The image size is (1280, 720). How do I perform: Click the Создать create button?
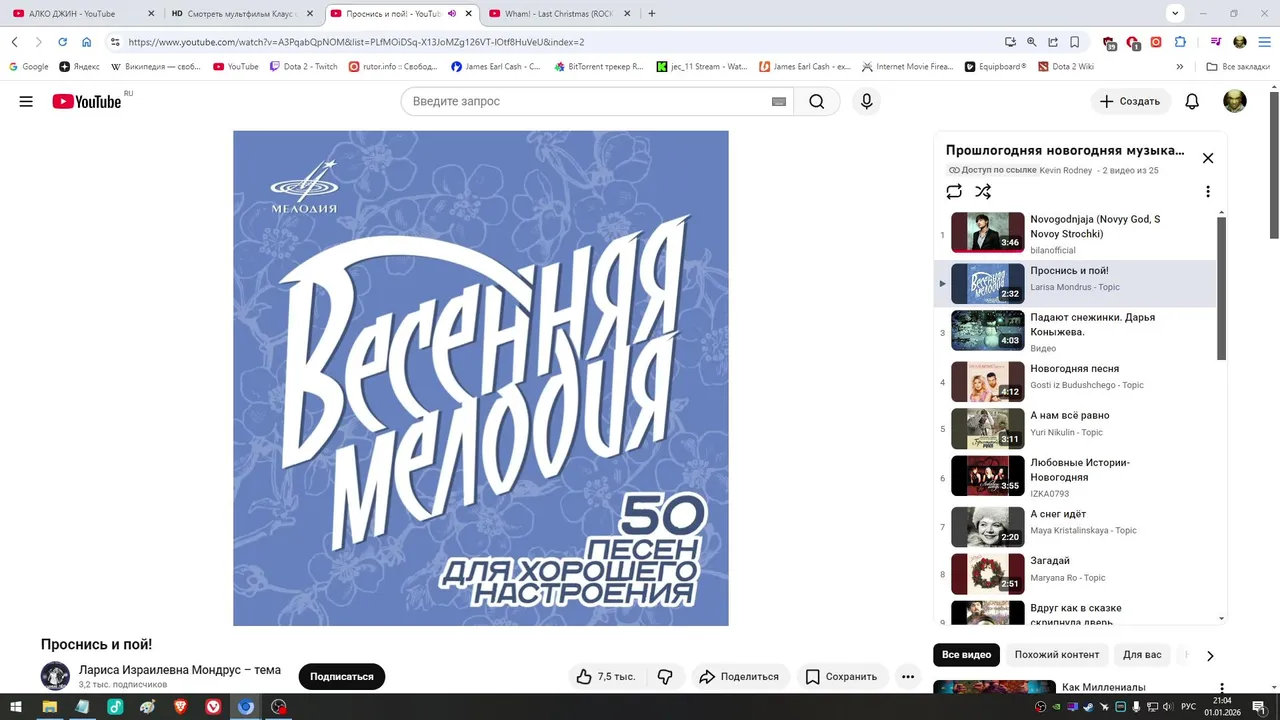pyautogui.click(x=1130, y=101)
